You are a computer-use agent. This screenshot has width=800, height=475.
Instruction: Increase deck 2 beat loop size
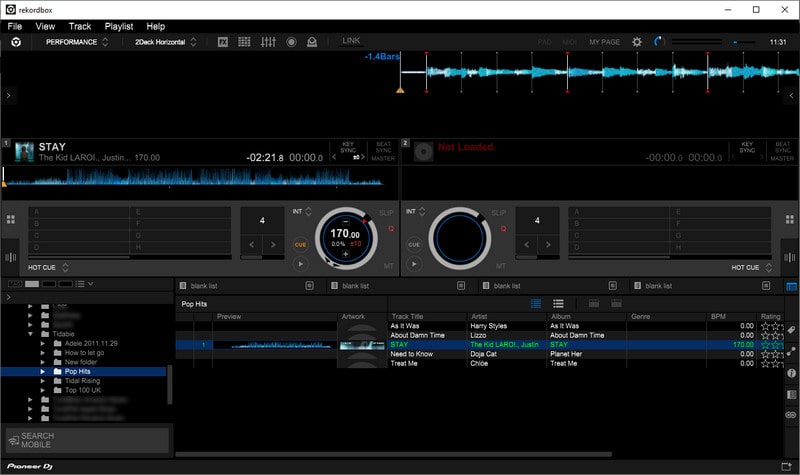[x=548, y=244]
